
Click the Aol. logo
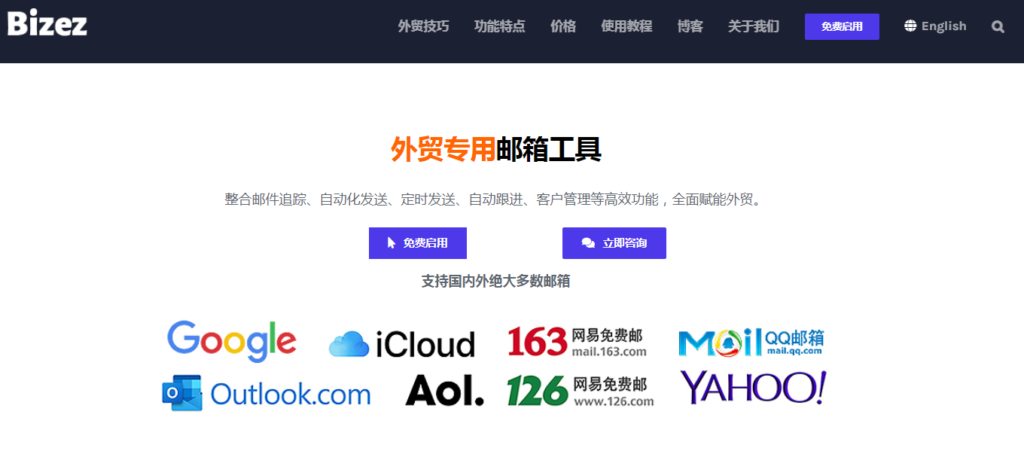445,390
